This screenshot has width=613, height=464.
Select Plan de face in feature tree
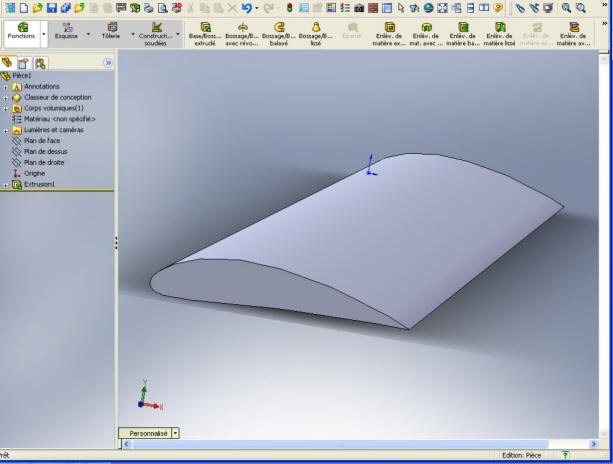pyautogui.click(x=42, y=141)
